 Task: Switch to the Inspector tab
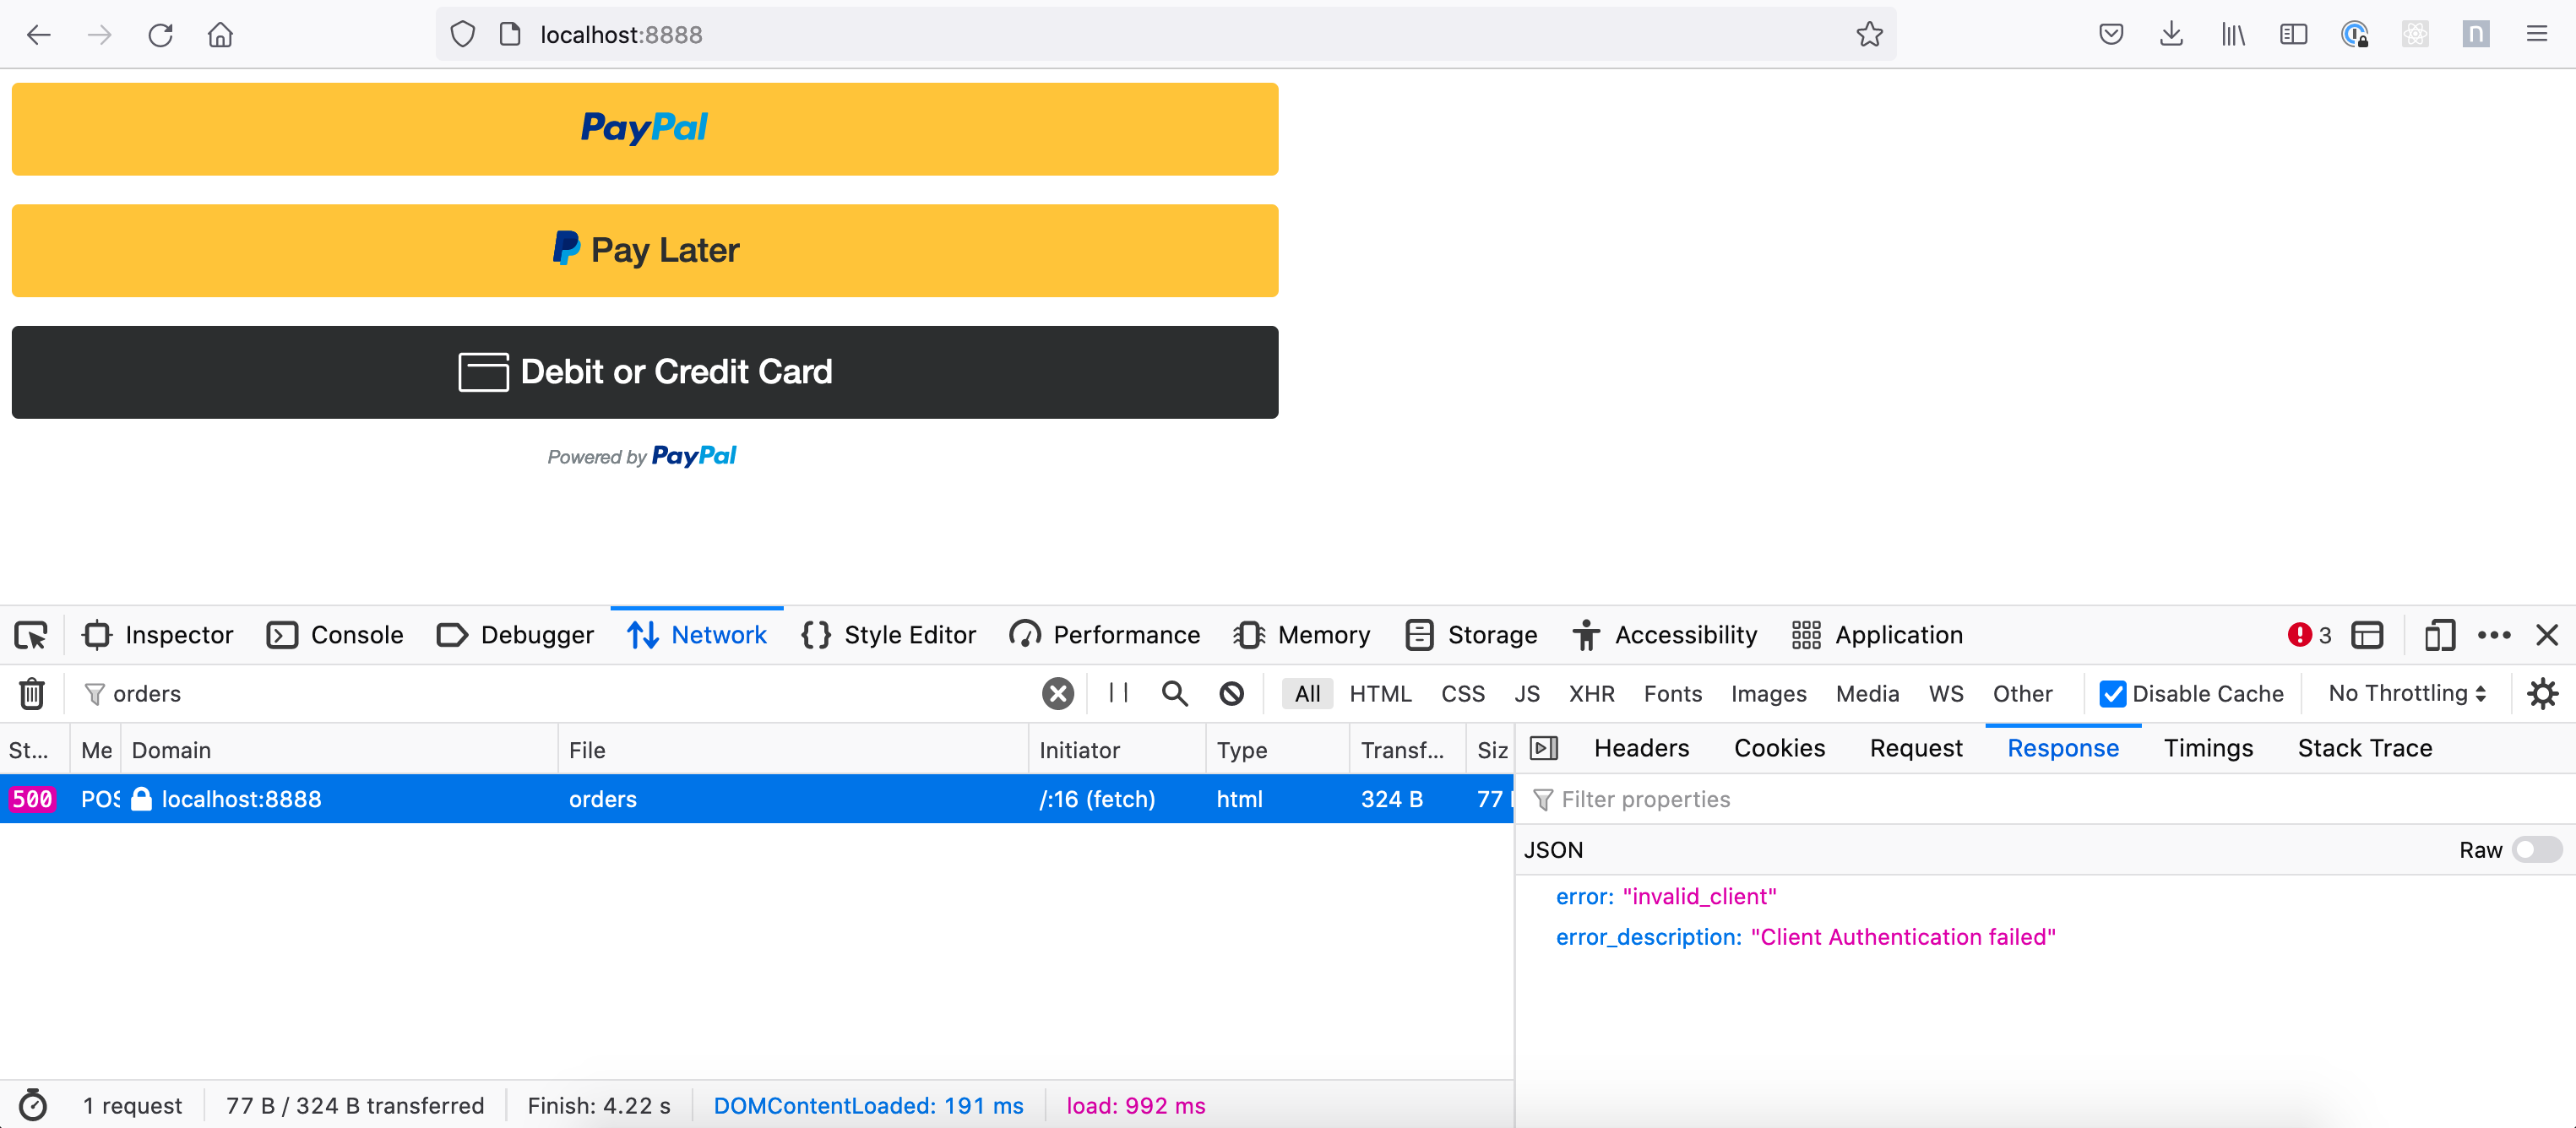click(x=158, y=635)
